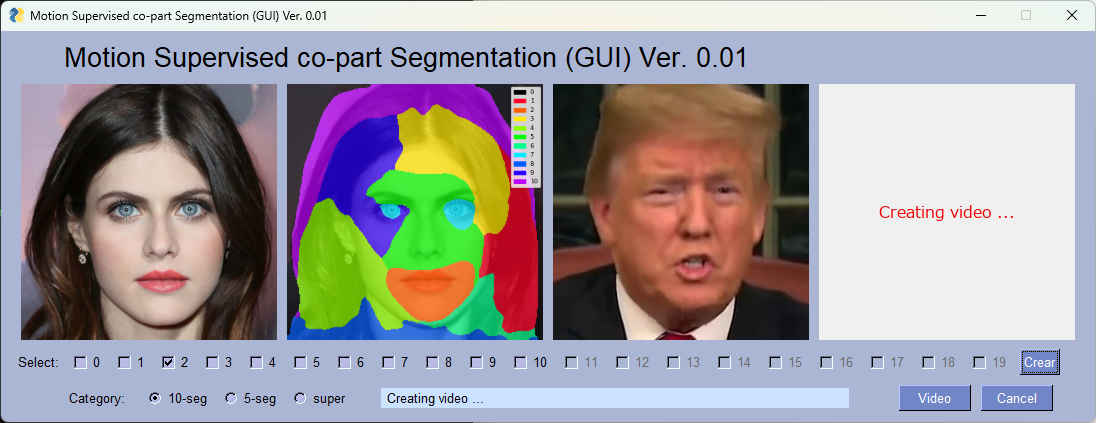Choose the super category option
This screenshot has height=423, width=1096.
click(300, 398)
